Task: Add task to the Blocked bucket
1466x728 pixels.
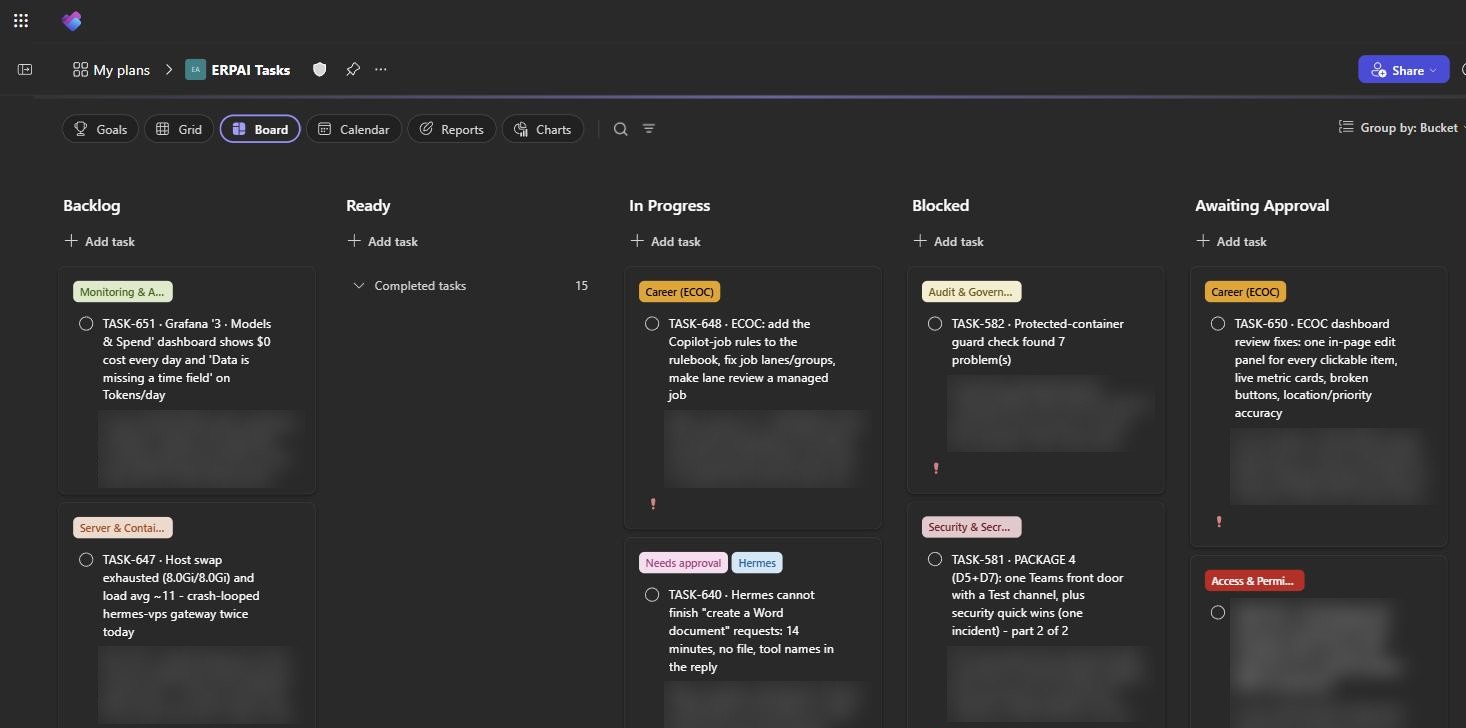Action: click(948, 241)
